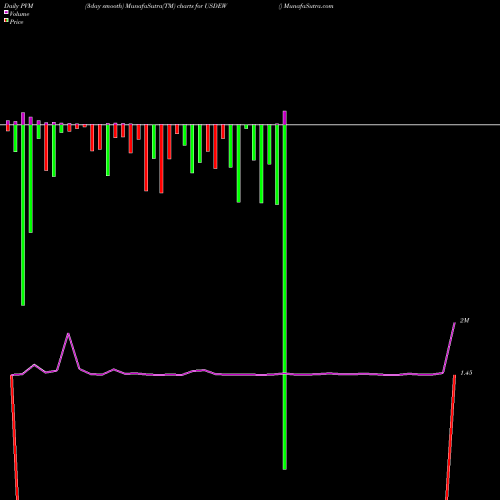Select the last green bar before the tall spike
This screenshot has height=500, width=500.
point(277,165)
